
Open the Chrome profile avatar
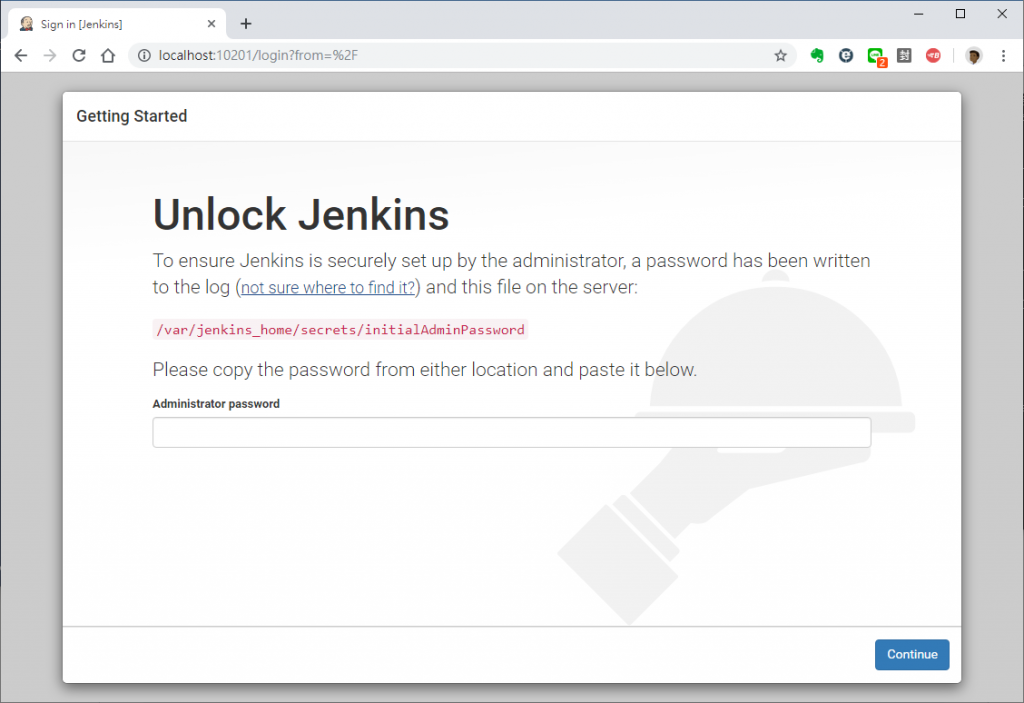(974, 56)
